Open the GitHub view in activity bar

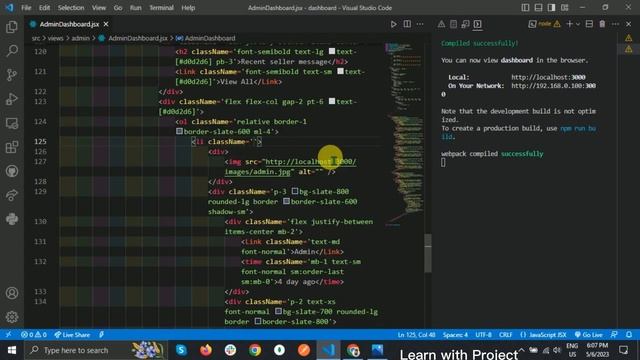coord(12,171)
